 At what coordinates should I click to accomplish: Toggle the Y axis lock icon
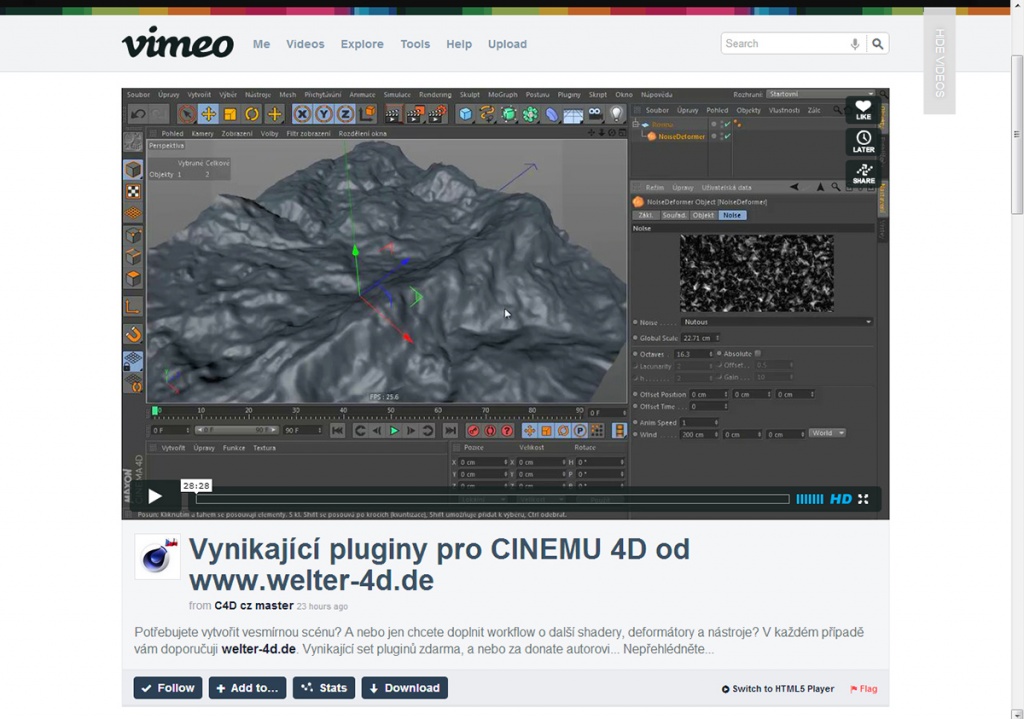click(323, 114)
